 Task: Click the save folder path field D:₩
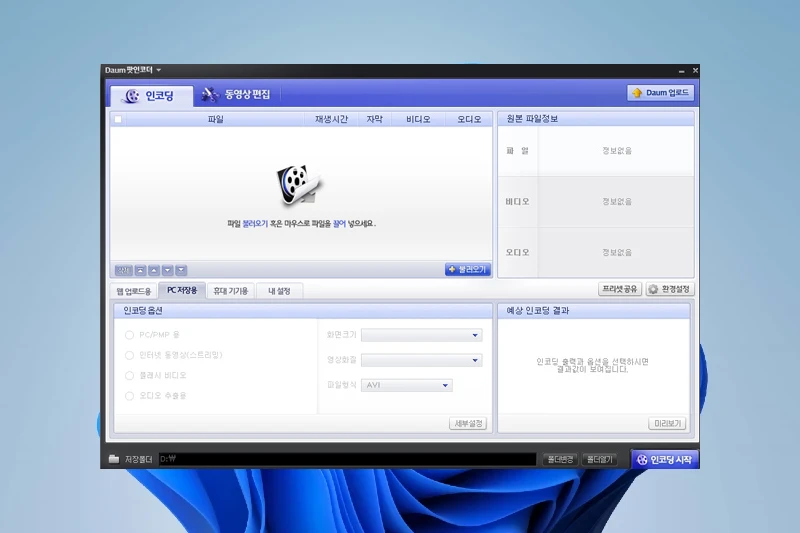click(347, 459)
